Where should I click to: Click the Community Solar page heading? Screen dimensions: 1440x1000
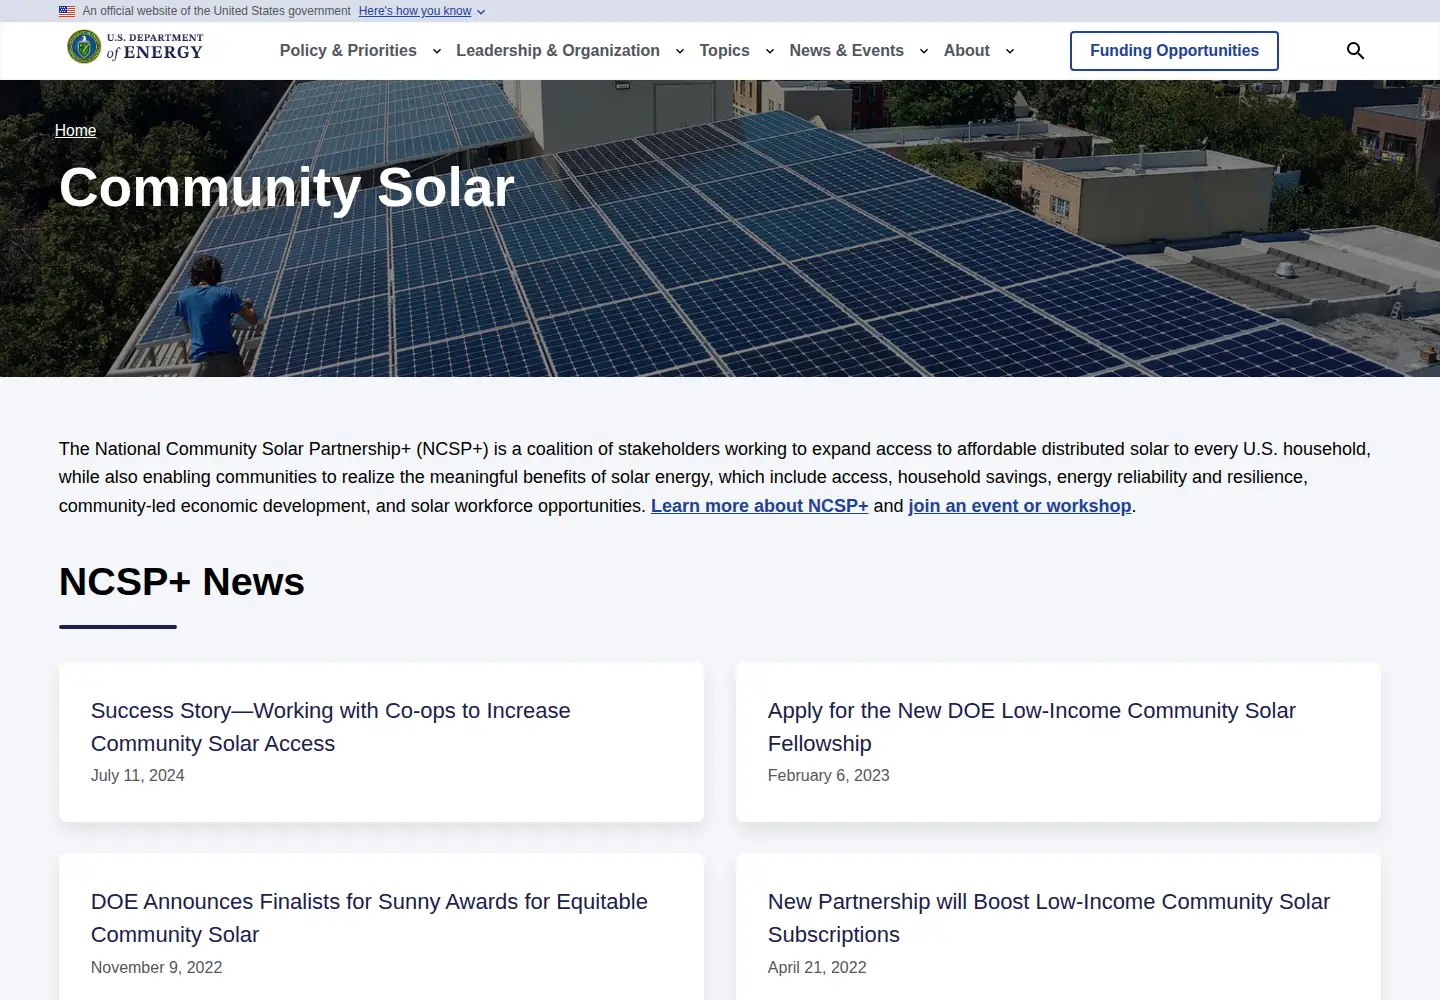[287, 187]
